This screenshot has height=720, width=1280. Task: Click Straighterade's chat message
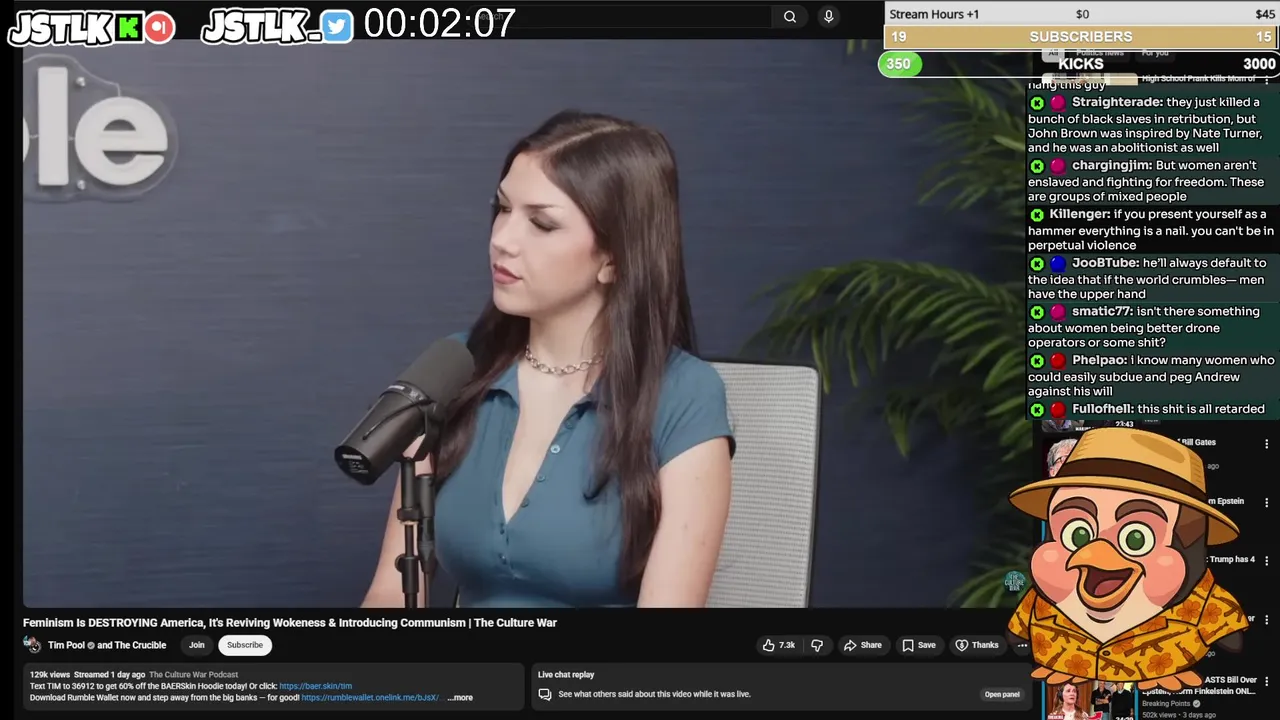click(x=1150, y=125)
